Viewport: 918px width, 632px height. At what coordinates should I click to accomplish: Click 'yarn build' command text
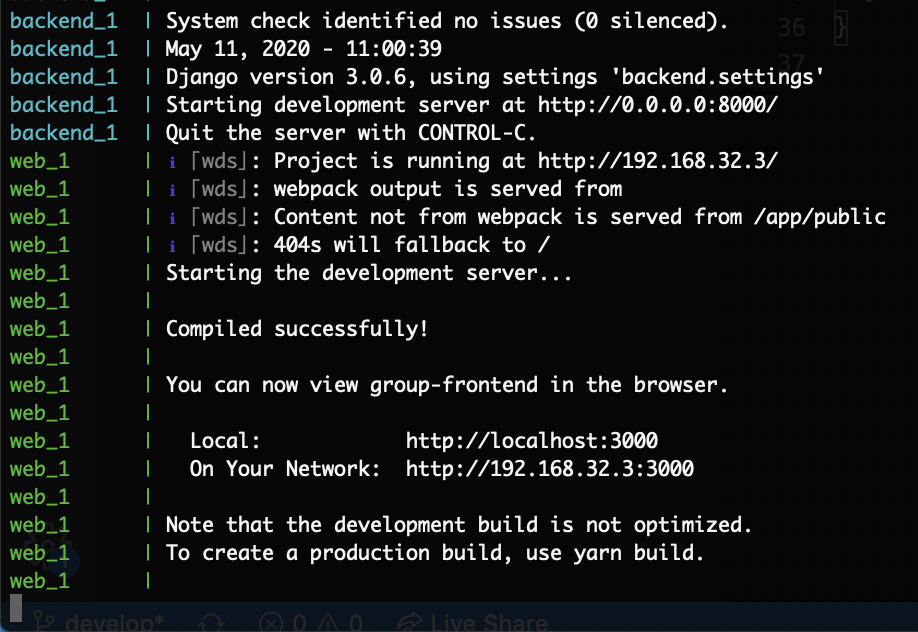coord(636,553)
